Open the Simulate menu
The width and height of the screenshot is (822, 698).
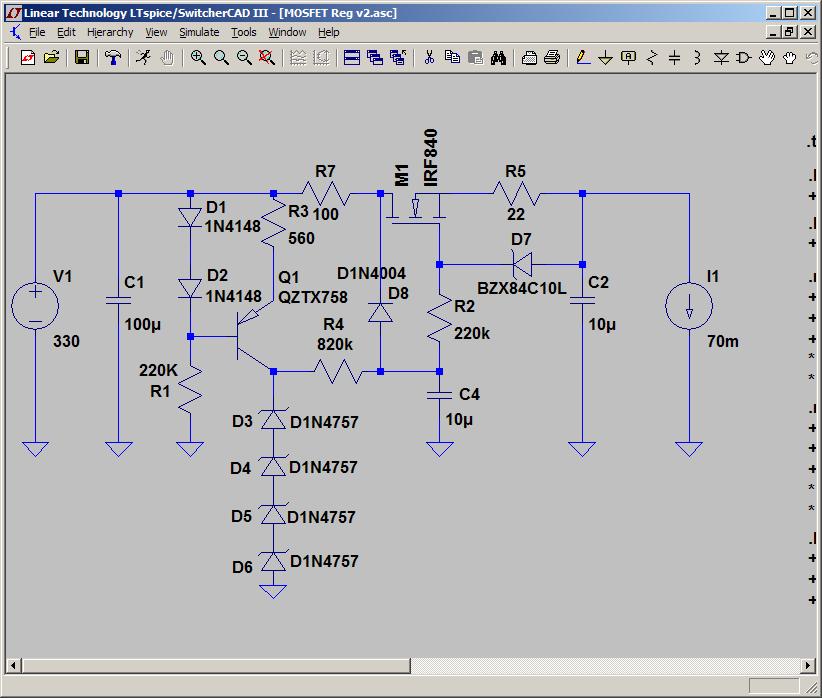[199, 33]
